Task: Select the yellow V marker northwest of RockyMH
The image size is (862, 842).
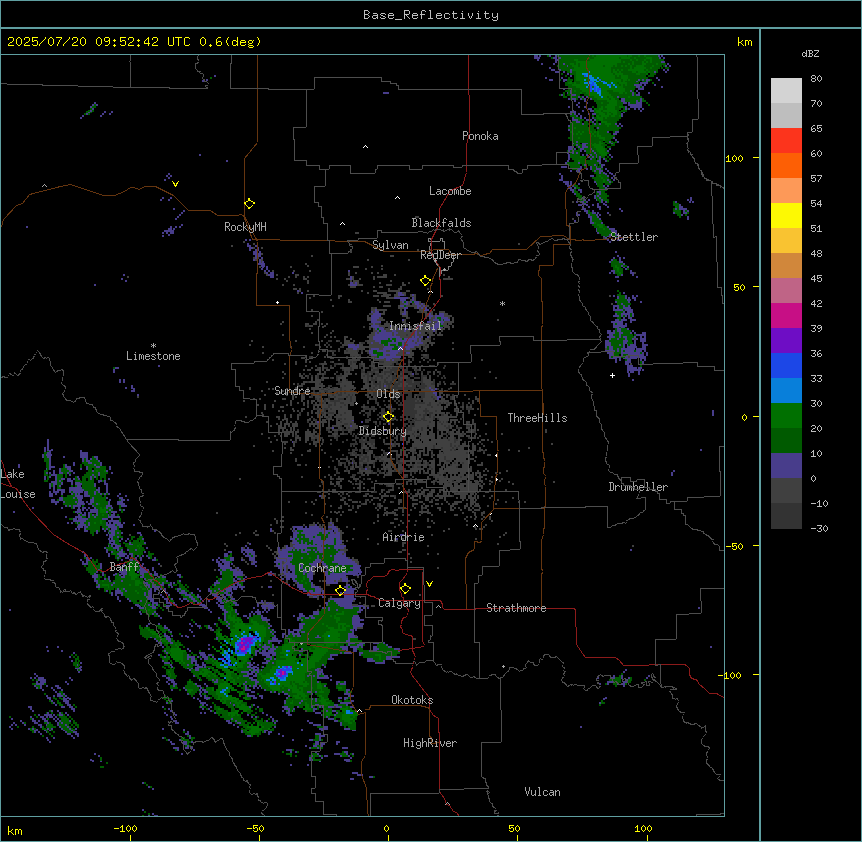Action: (x=175, y=184)
